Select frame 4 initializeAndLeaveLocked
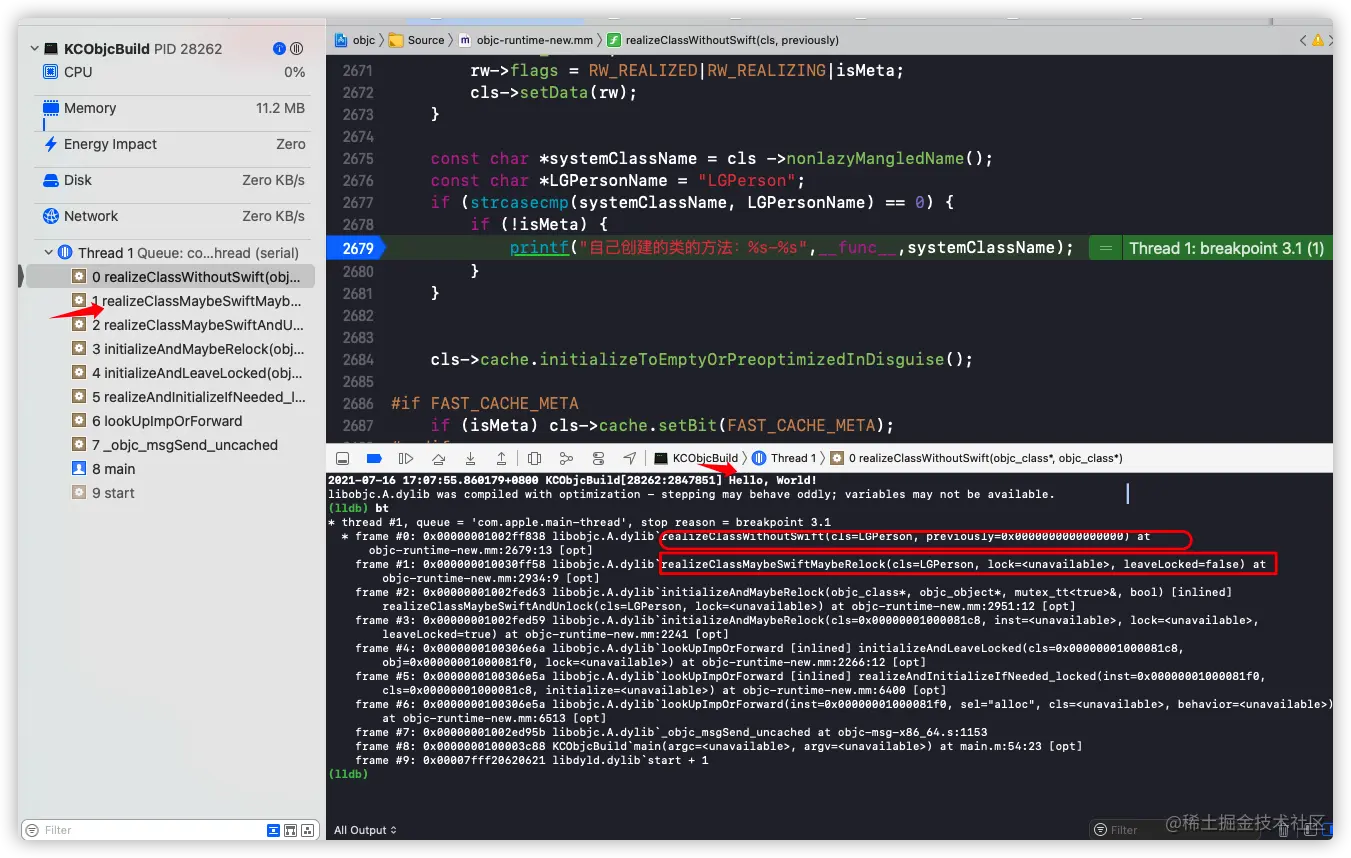Screen dimensions: 1351x858 pos(170,373)
